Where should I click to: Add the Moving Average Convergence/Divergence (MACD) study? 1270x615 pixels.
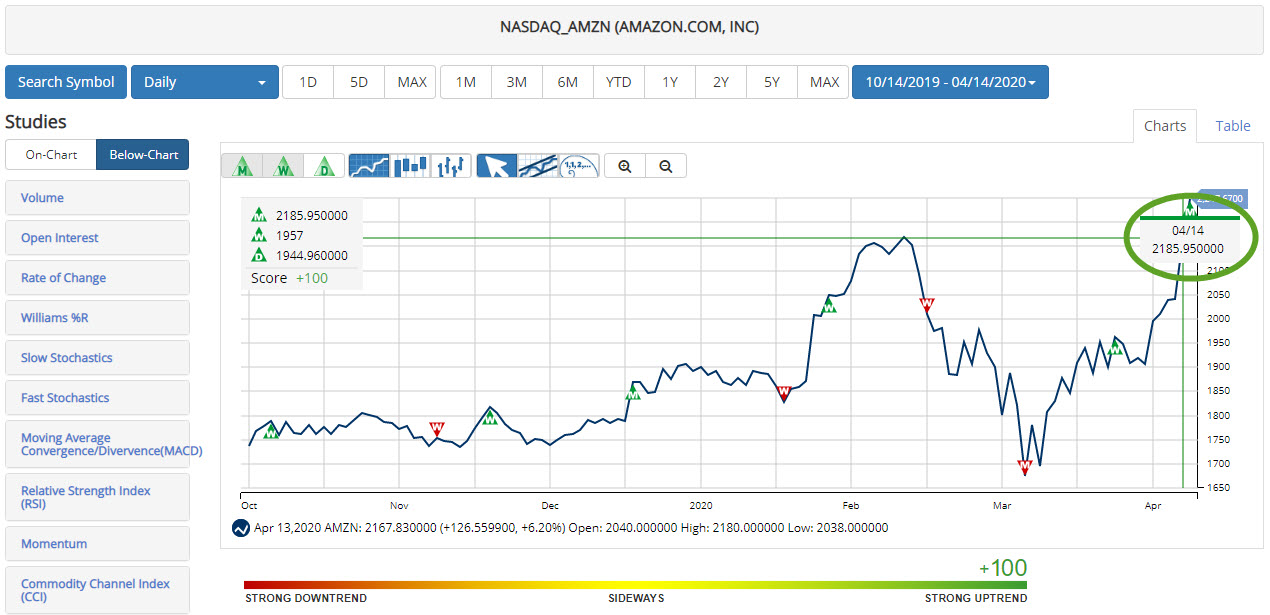click(x=97, y=444)
